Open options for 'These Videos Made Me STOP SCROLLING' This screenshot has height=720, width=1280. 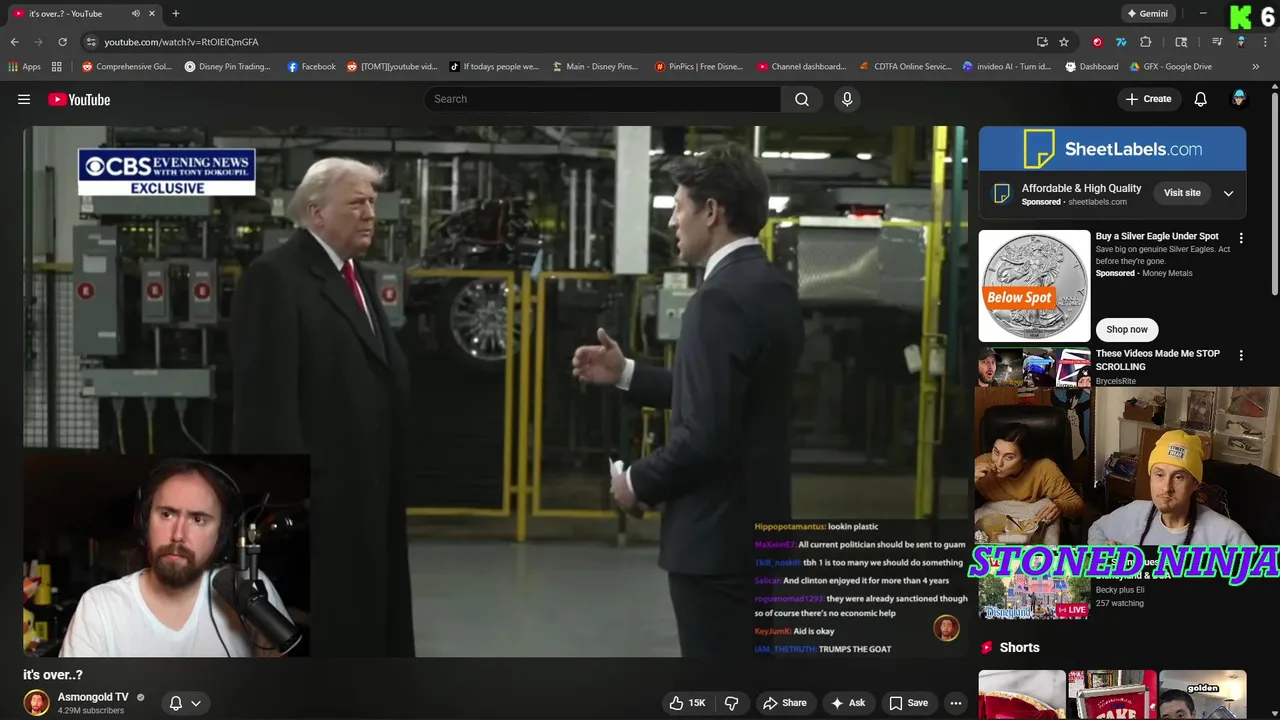coord(1241,356)
